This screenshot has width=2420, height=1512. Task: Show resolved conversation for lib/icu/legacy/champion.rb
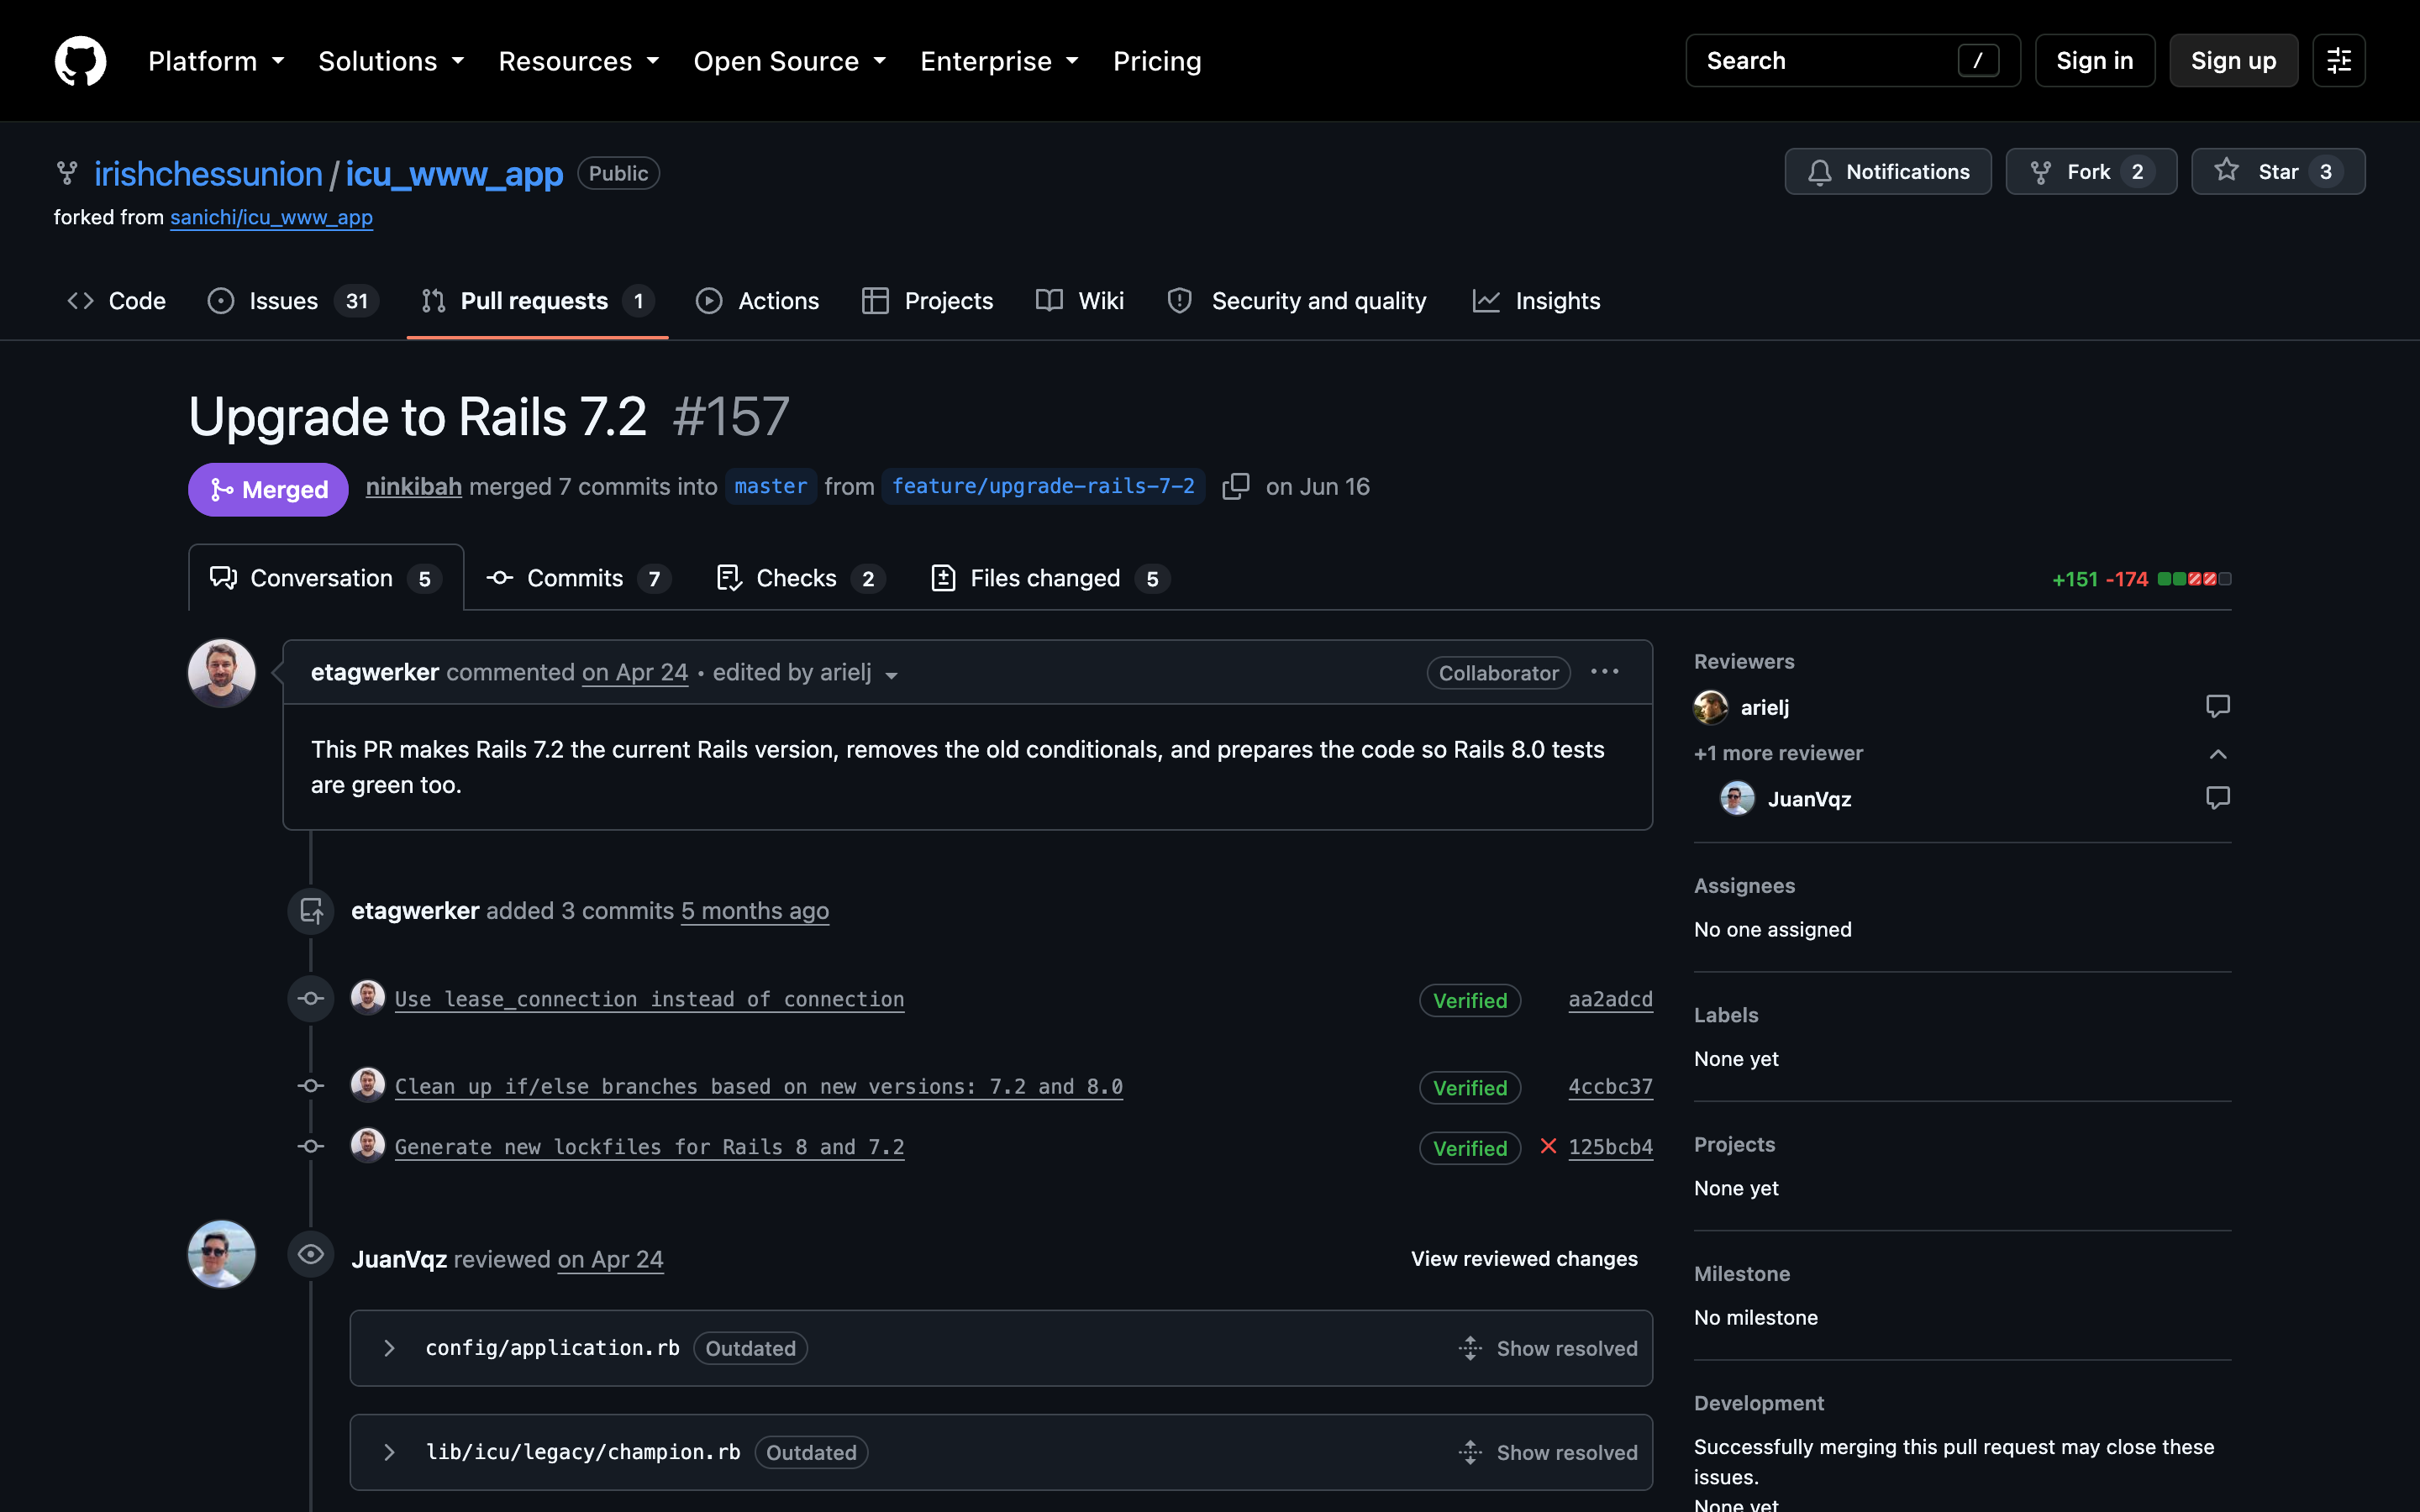tap(1548, 1452)
